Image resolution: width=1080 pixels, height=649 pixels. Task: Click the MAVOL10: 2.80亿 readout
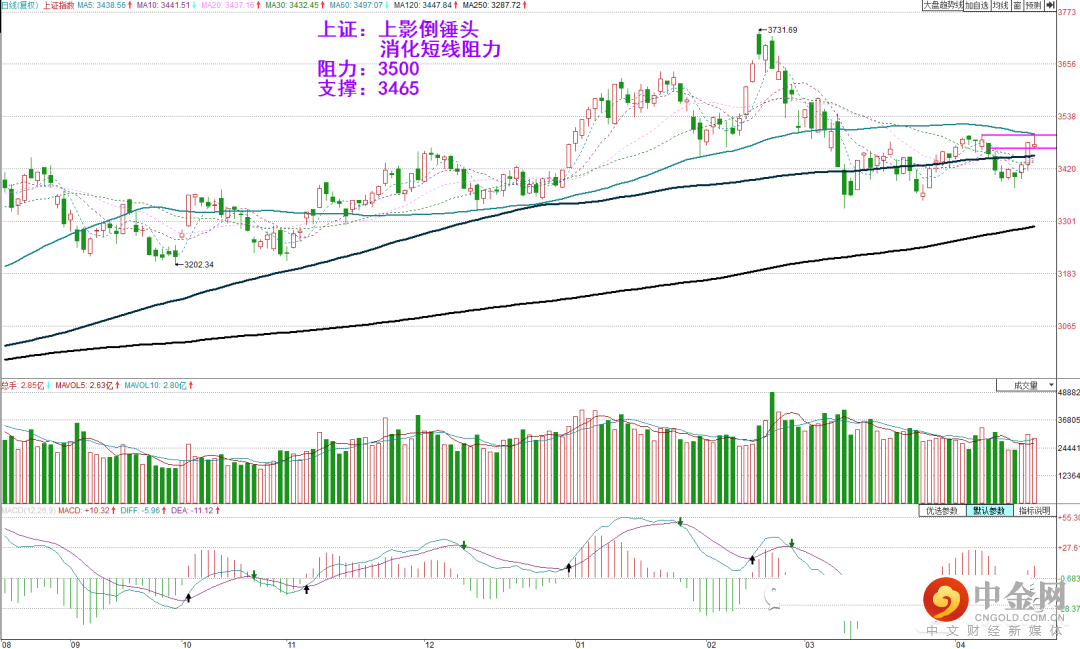coord(155,385)
